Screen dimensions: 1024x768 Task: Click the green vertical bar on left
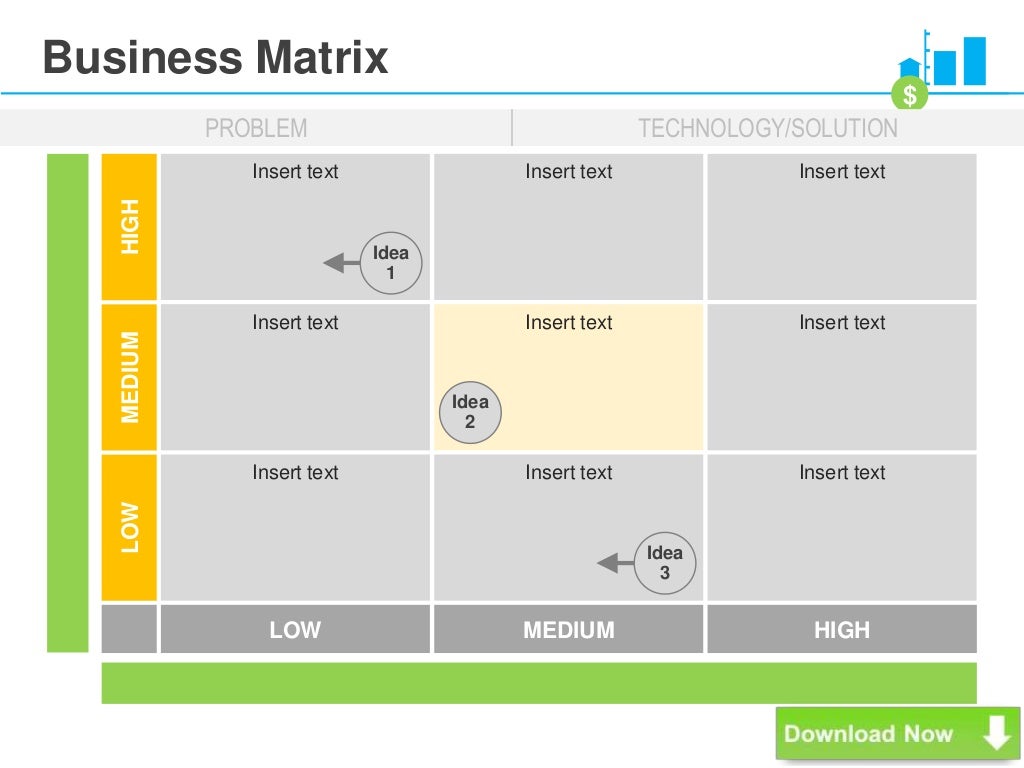pyautogui.click(x=67, y=403)
